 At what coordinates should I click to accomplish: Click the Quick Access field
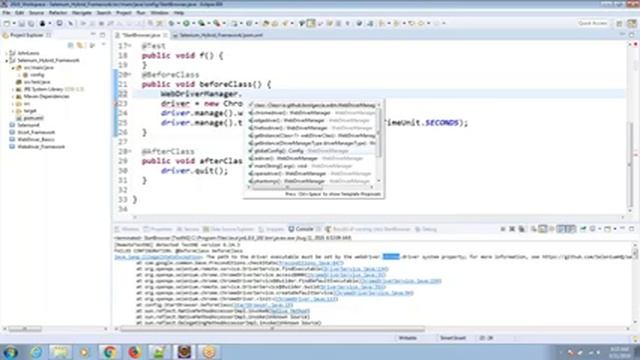click(x=593, y=23)
